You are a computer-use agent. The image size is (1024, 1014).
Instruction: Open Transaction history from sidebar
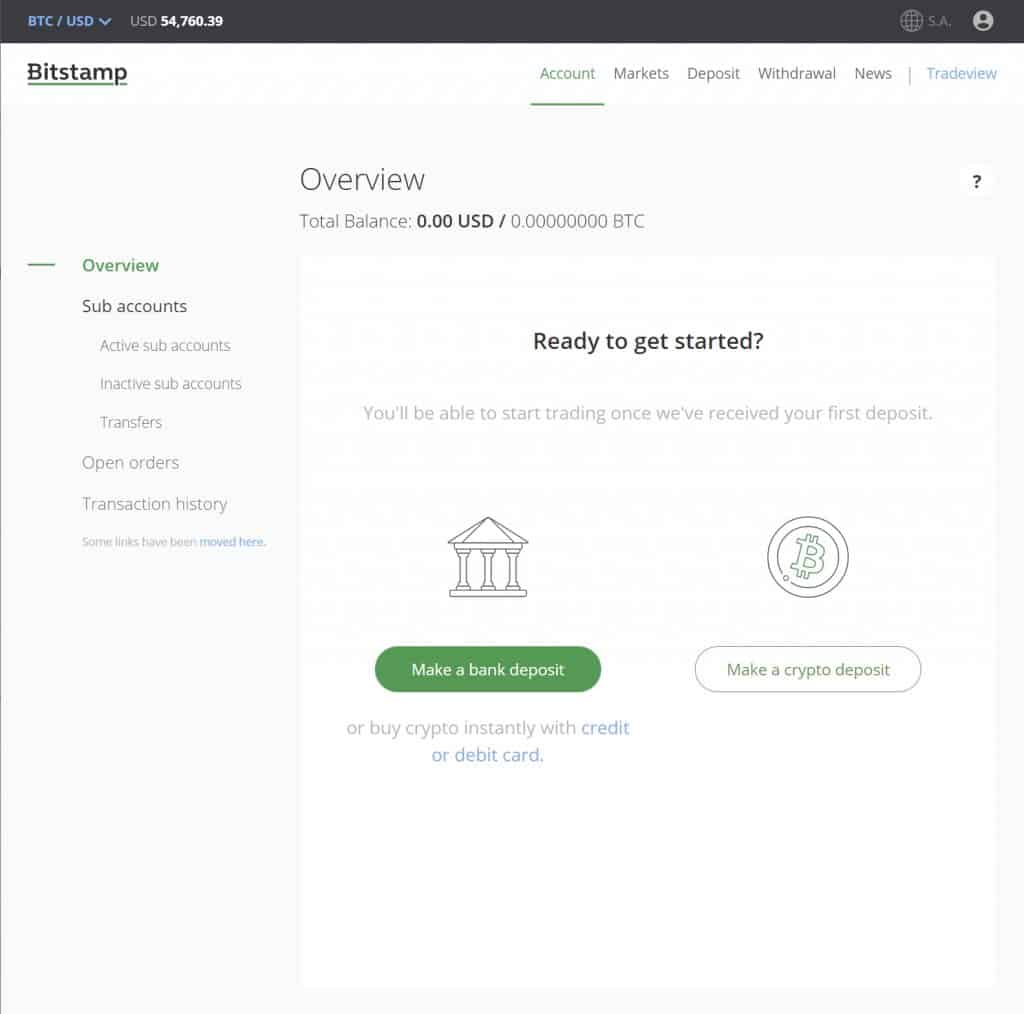pyautogui.click(x=154, y=504)
